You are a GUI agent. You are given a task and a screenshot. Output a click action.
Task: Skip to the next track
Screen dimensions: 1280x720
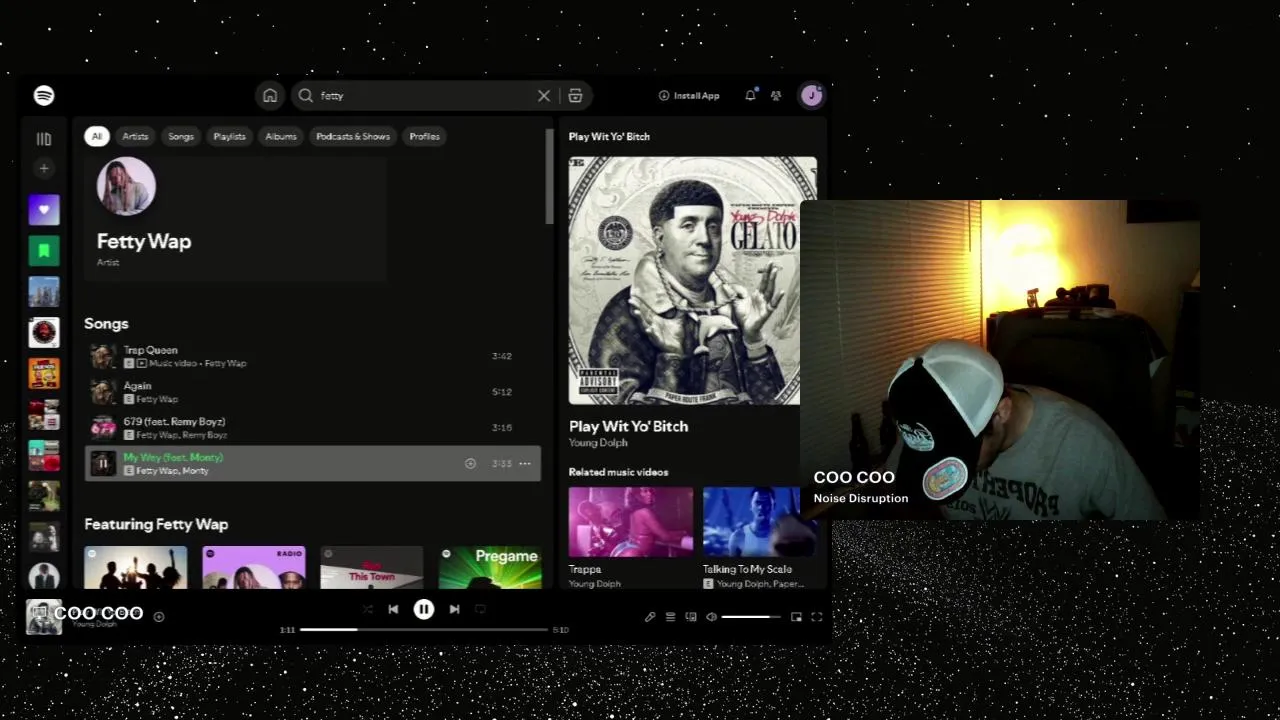[x=454, y=609]
